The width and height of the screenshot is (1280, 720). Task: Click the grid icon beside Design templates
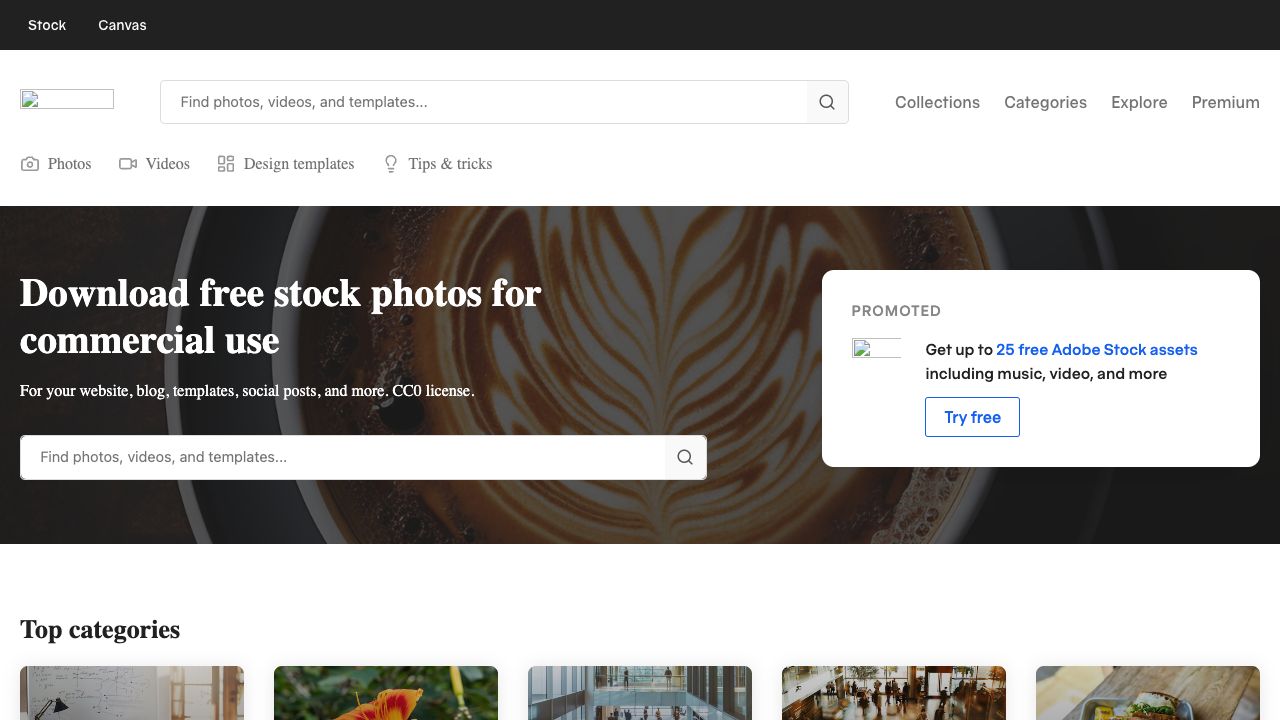[226, 164]
